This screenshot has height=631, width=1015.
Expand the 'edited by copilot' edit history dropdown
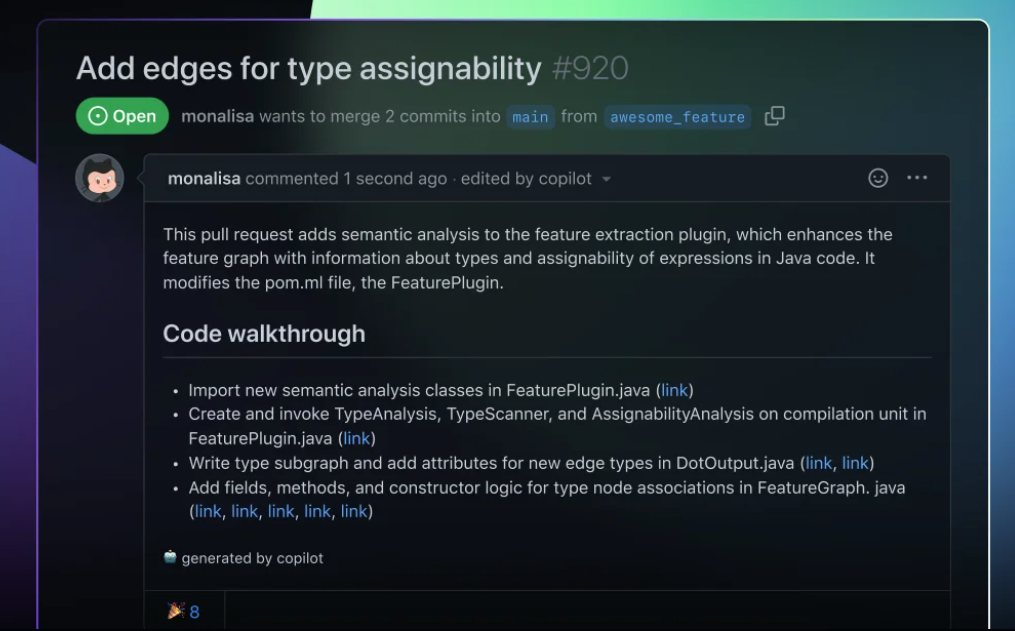[606, 179]
